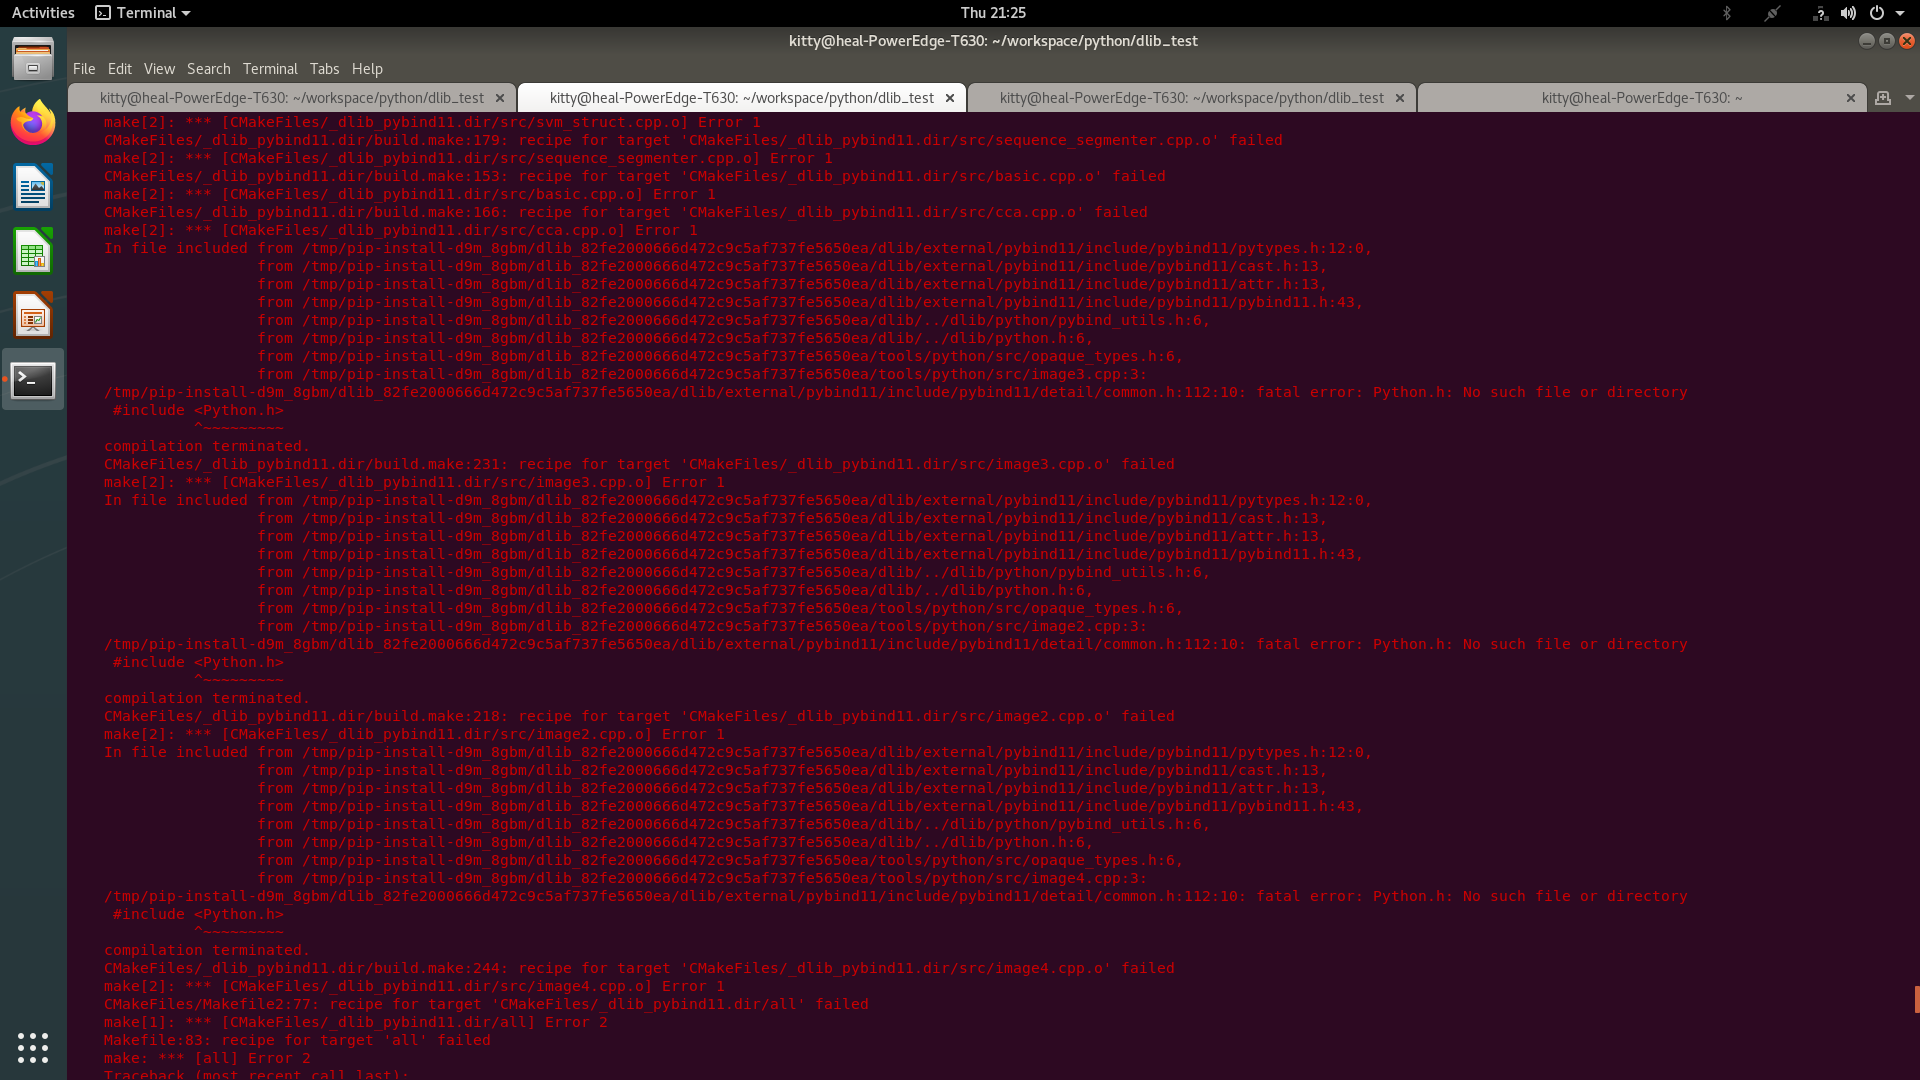Click the Activities button
Viewport: 1920px width, 1080px height.
[x=43, y=13]
